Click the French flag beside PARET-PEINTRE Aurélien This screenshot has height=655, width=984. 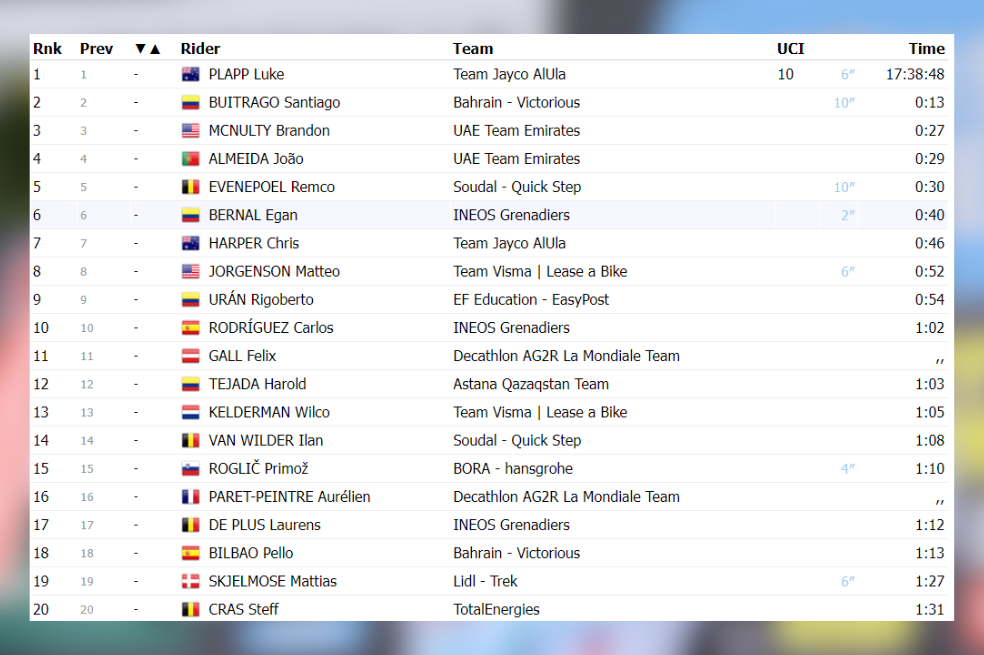tap(191, 497)
